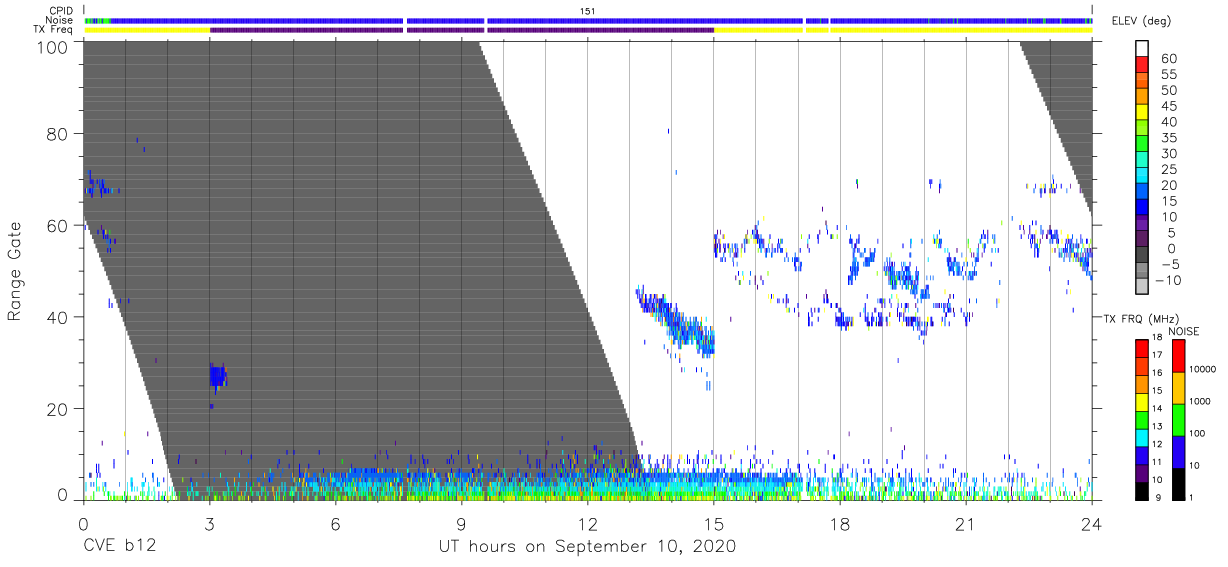The image size is (1228, 567).
Task: Click the 'NOISE' legend title
Action: tap(1182, 331)
